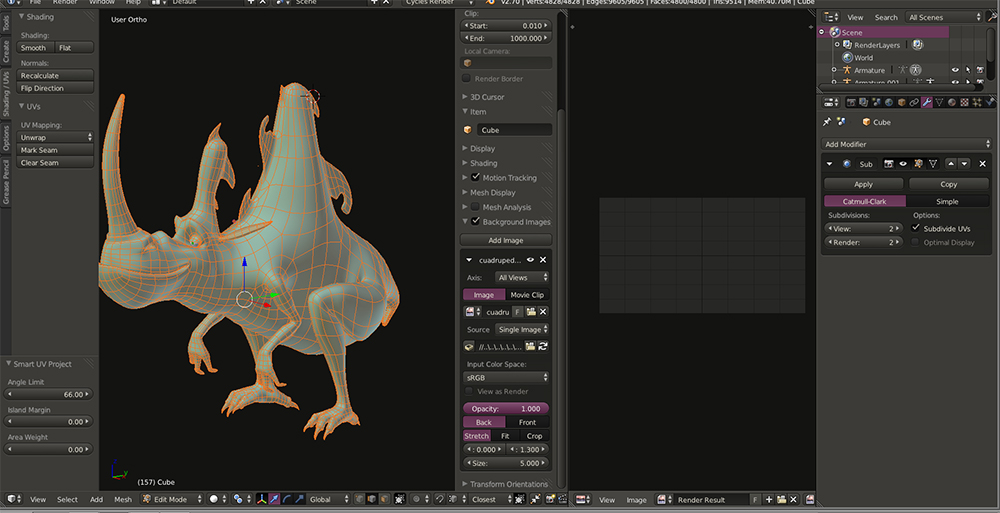Open the Mesh menu in 3D view header
This screenshot has height=513, width=1000.
122,500
